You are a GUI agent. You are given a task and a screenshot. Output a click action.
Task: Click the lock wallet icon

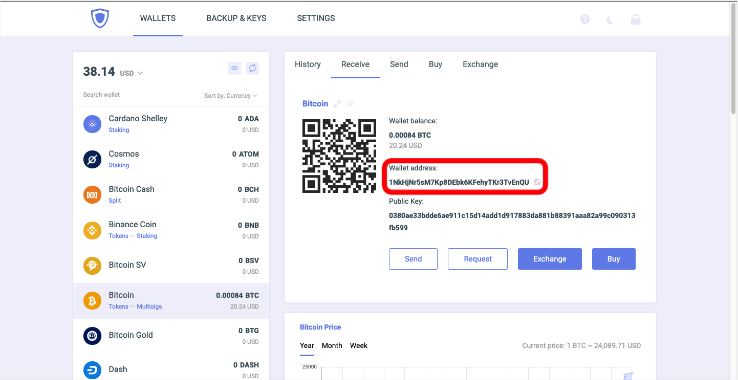point(636,19)
